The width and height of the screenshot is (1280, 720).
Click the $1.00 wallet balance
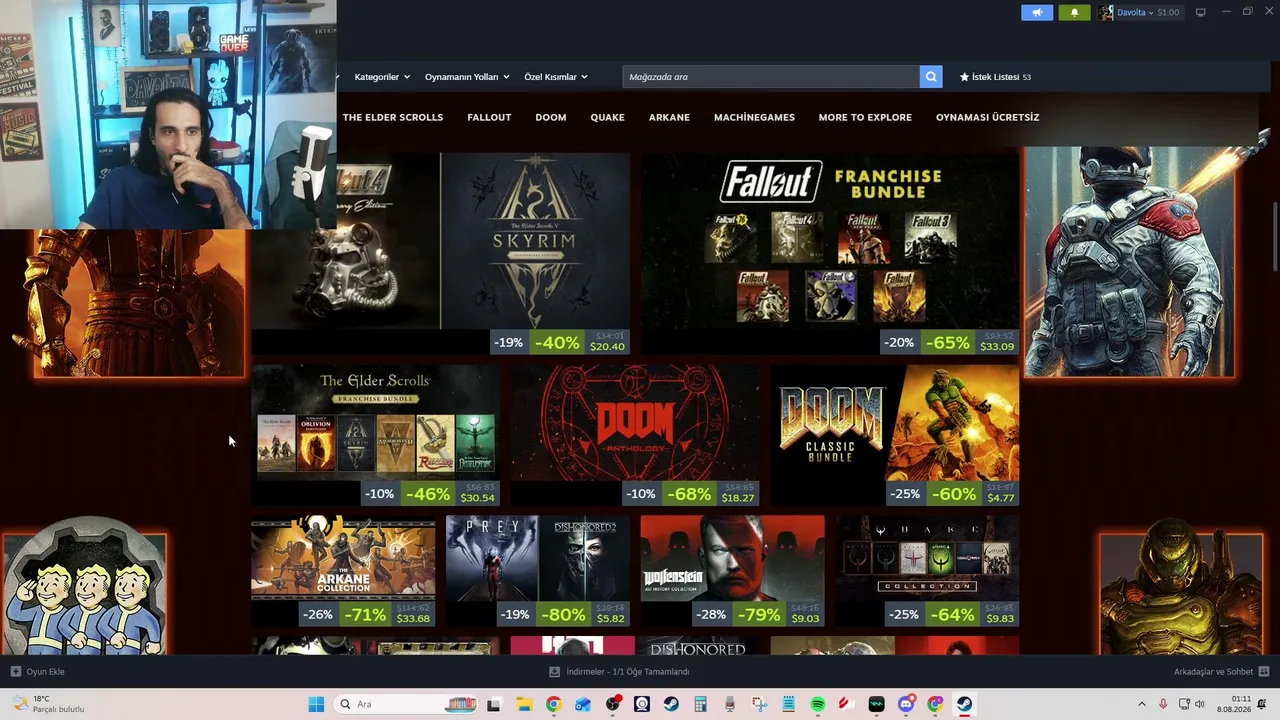tap(1168, 13)
